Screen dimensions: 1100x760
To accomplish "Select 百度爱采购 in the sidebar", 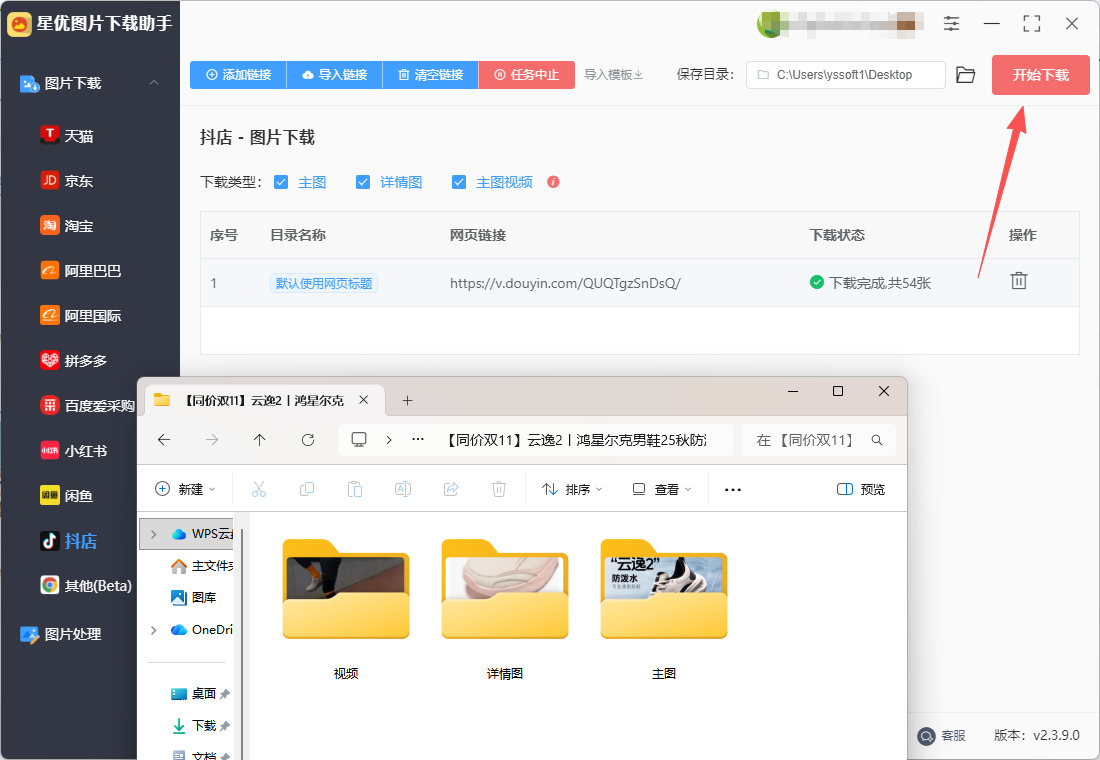I will pos(87,405).
